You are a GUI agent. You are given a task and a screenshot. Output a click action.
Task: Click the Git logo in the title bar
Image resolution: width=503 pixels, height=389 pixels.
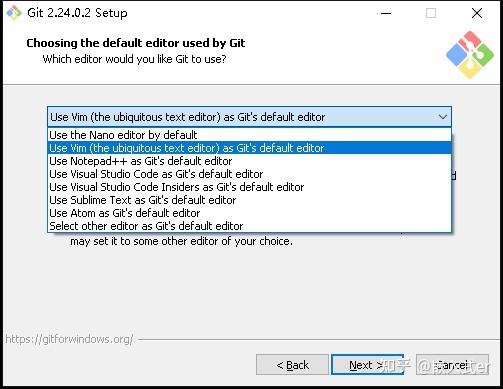coord(14,13)
